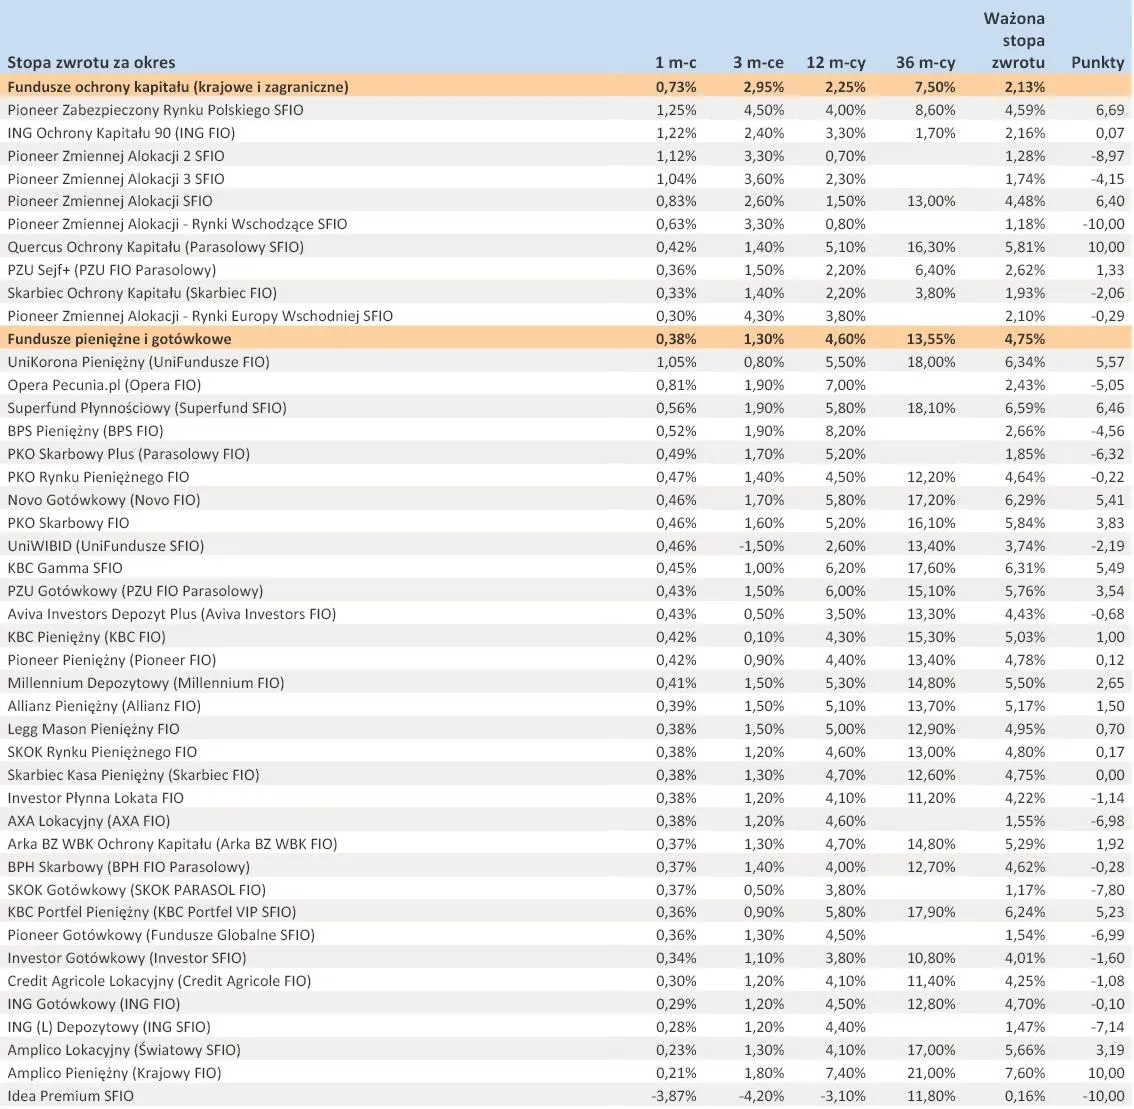Click 'SKOK Rynku Pieniężnego FIO'
Image resolution: width=1134 pixels, height=1109 pixels.
[x=102, y=752]
